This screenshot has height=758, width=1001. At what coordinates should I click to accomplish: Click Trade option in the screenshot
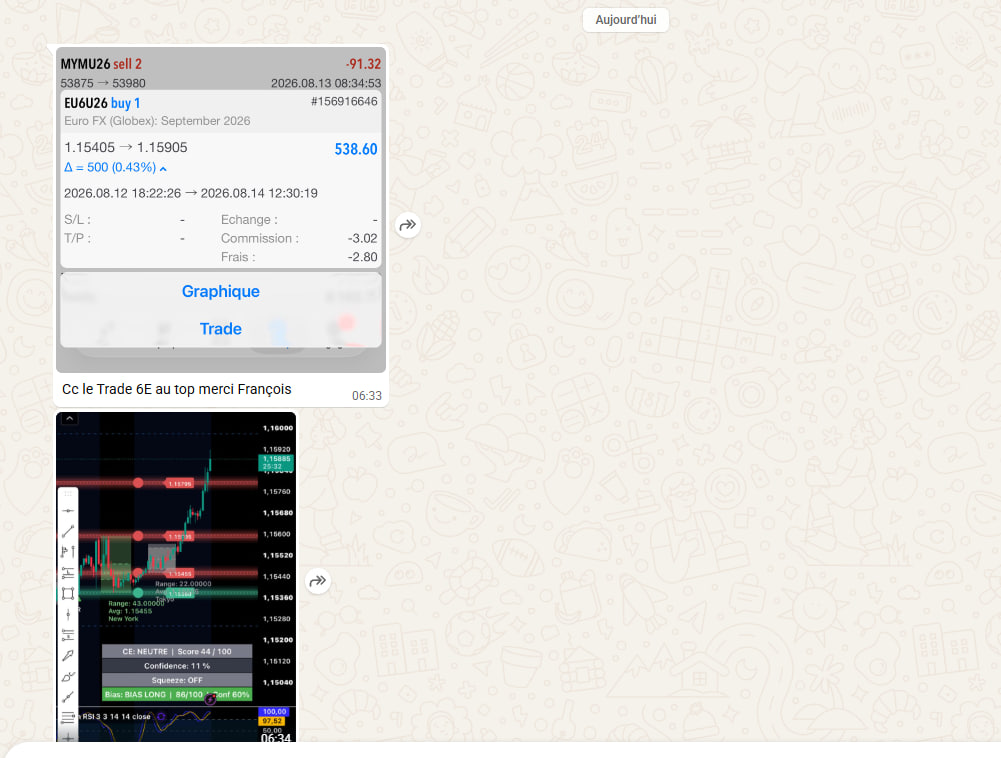pos(221,329)
